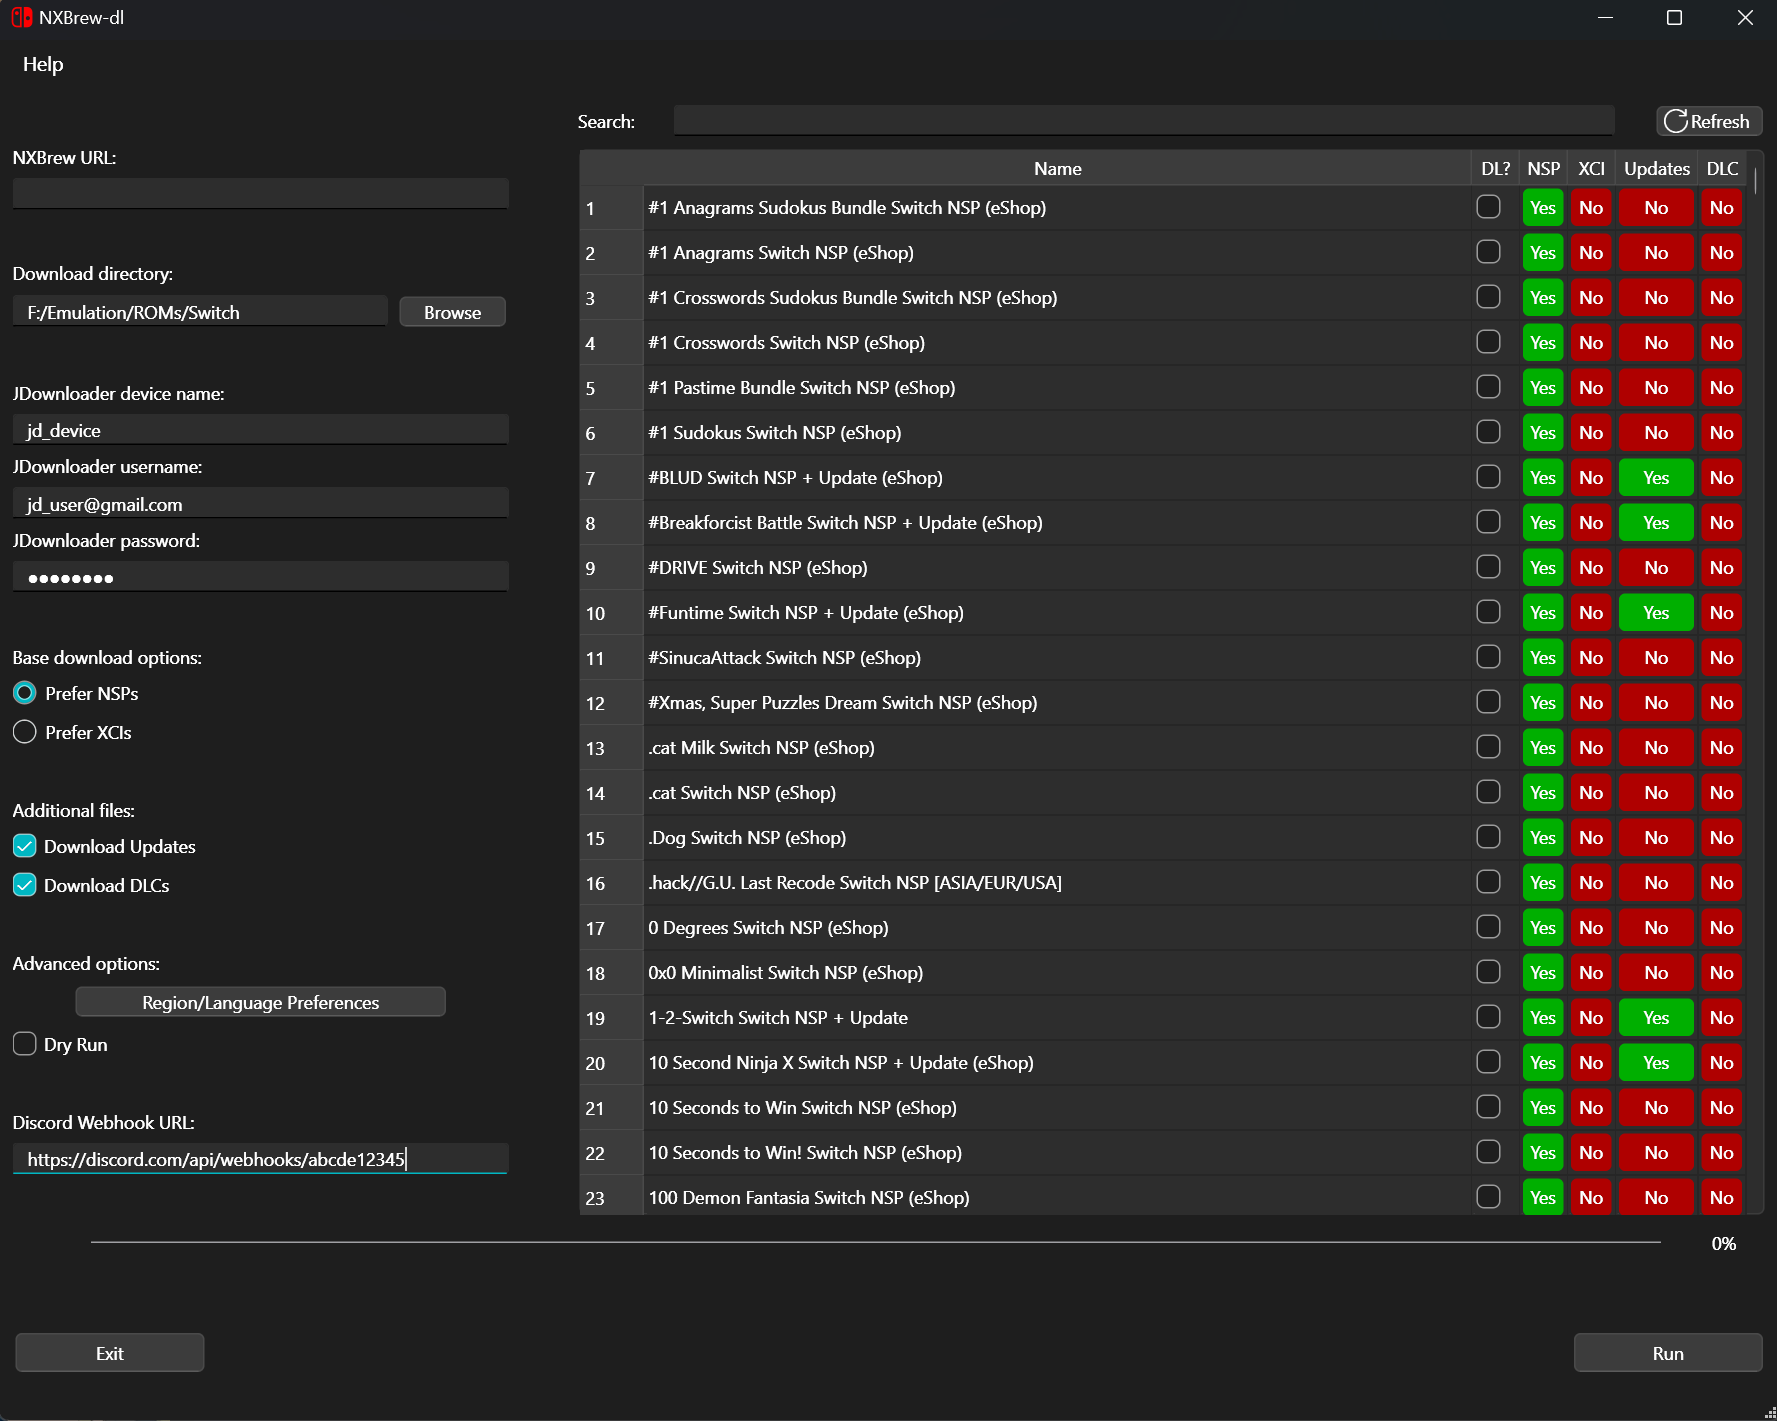Check DL box for #Funtime Switch NSP

(x=1488, y=612)
